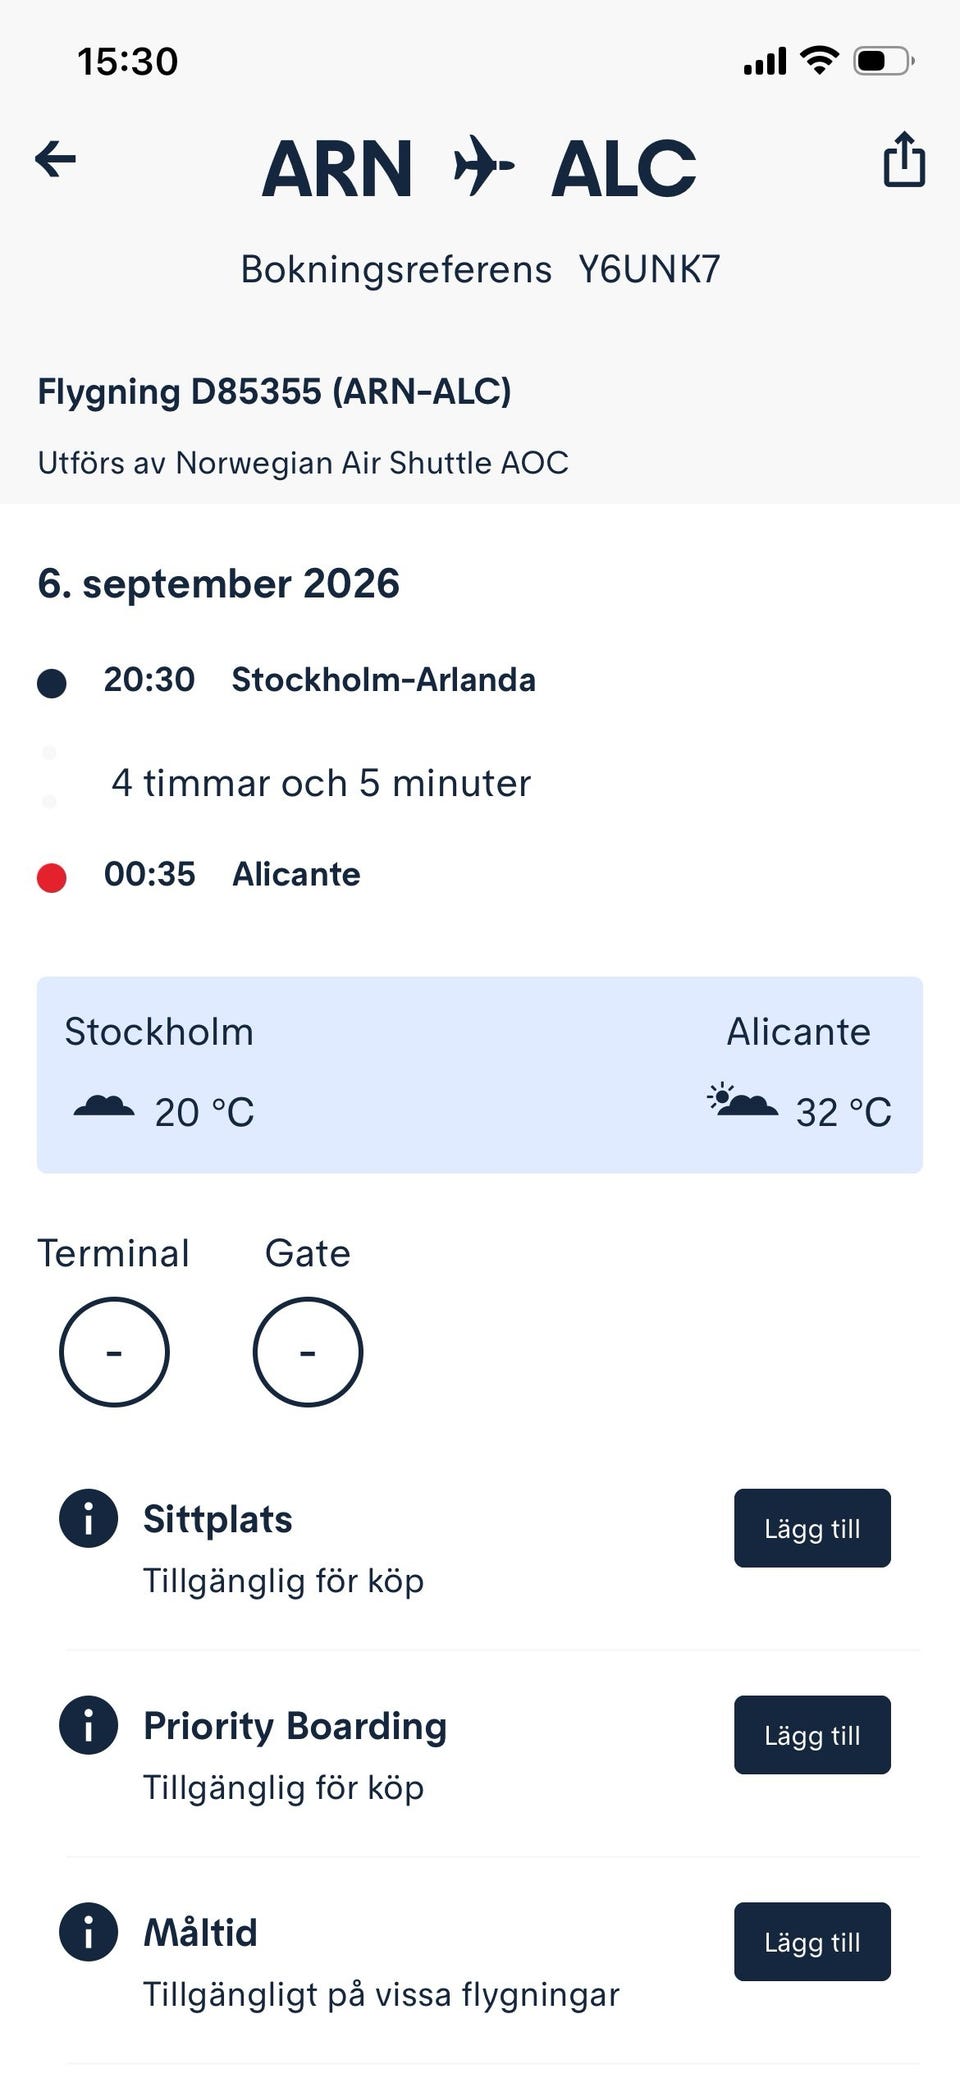Tap the Gate circle indicator

click(308, 1352)
